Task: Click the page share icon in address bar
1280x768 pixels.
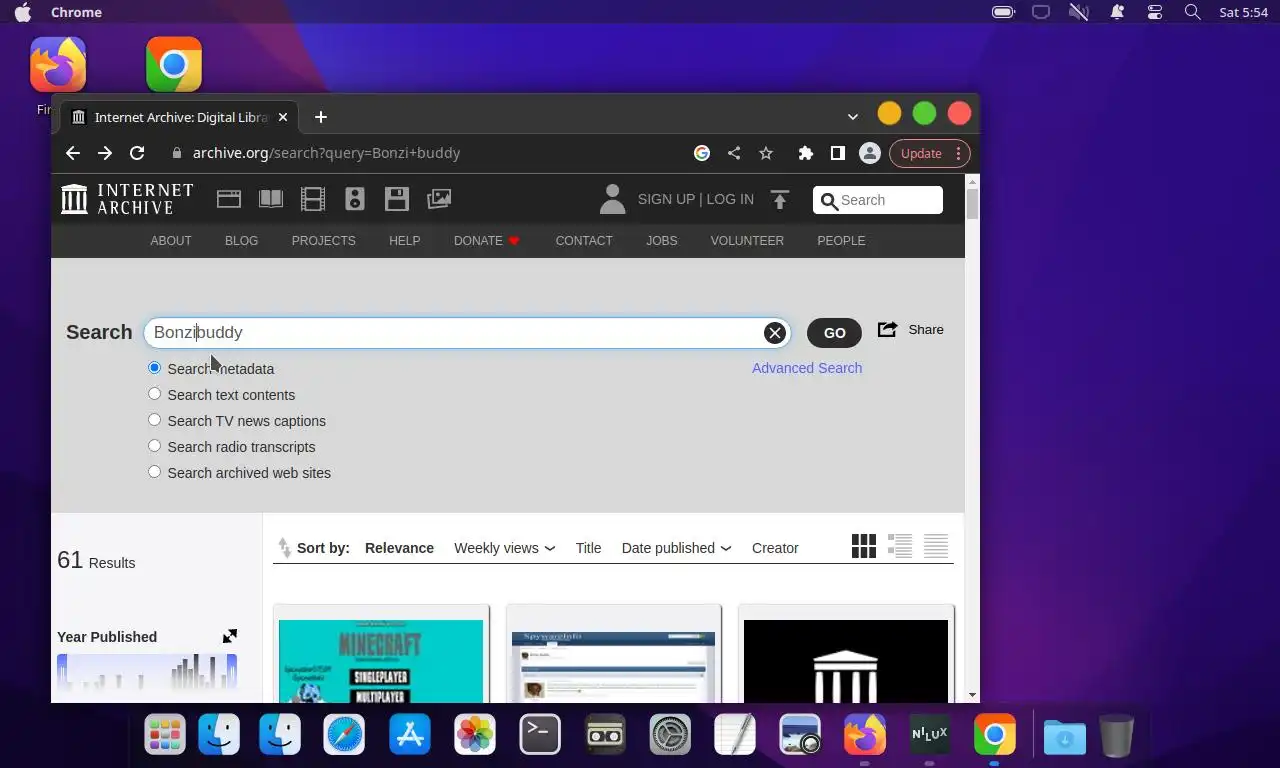Action: coord(734,153)
